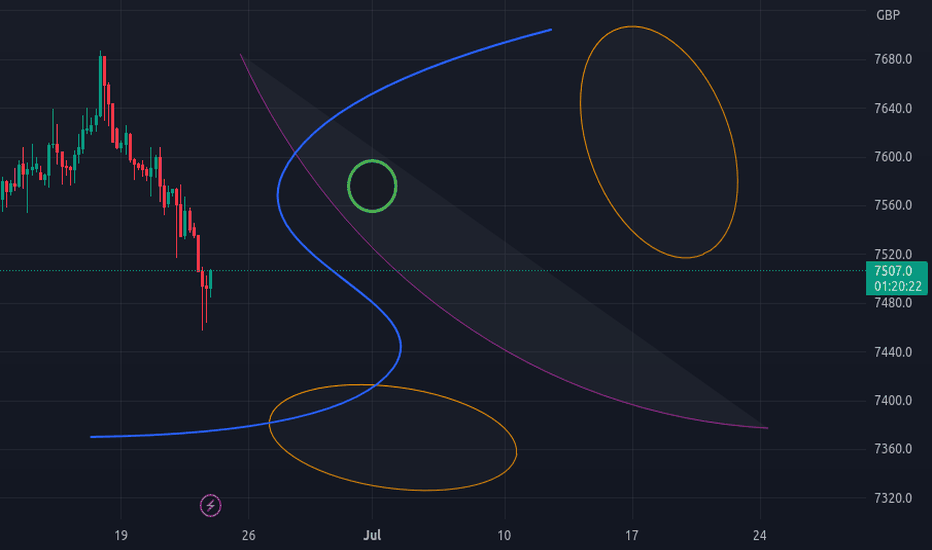Click the purple lightning event icon
Image resolution: width=932 pixels, height=550 pixels.
(x=210, y=505)
